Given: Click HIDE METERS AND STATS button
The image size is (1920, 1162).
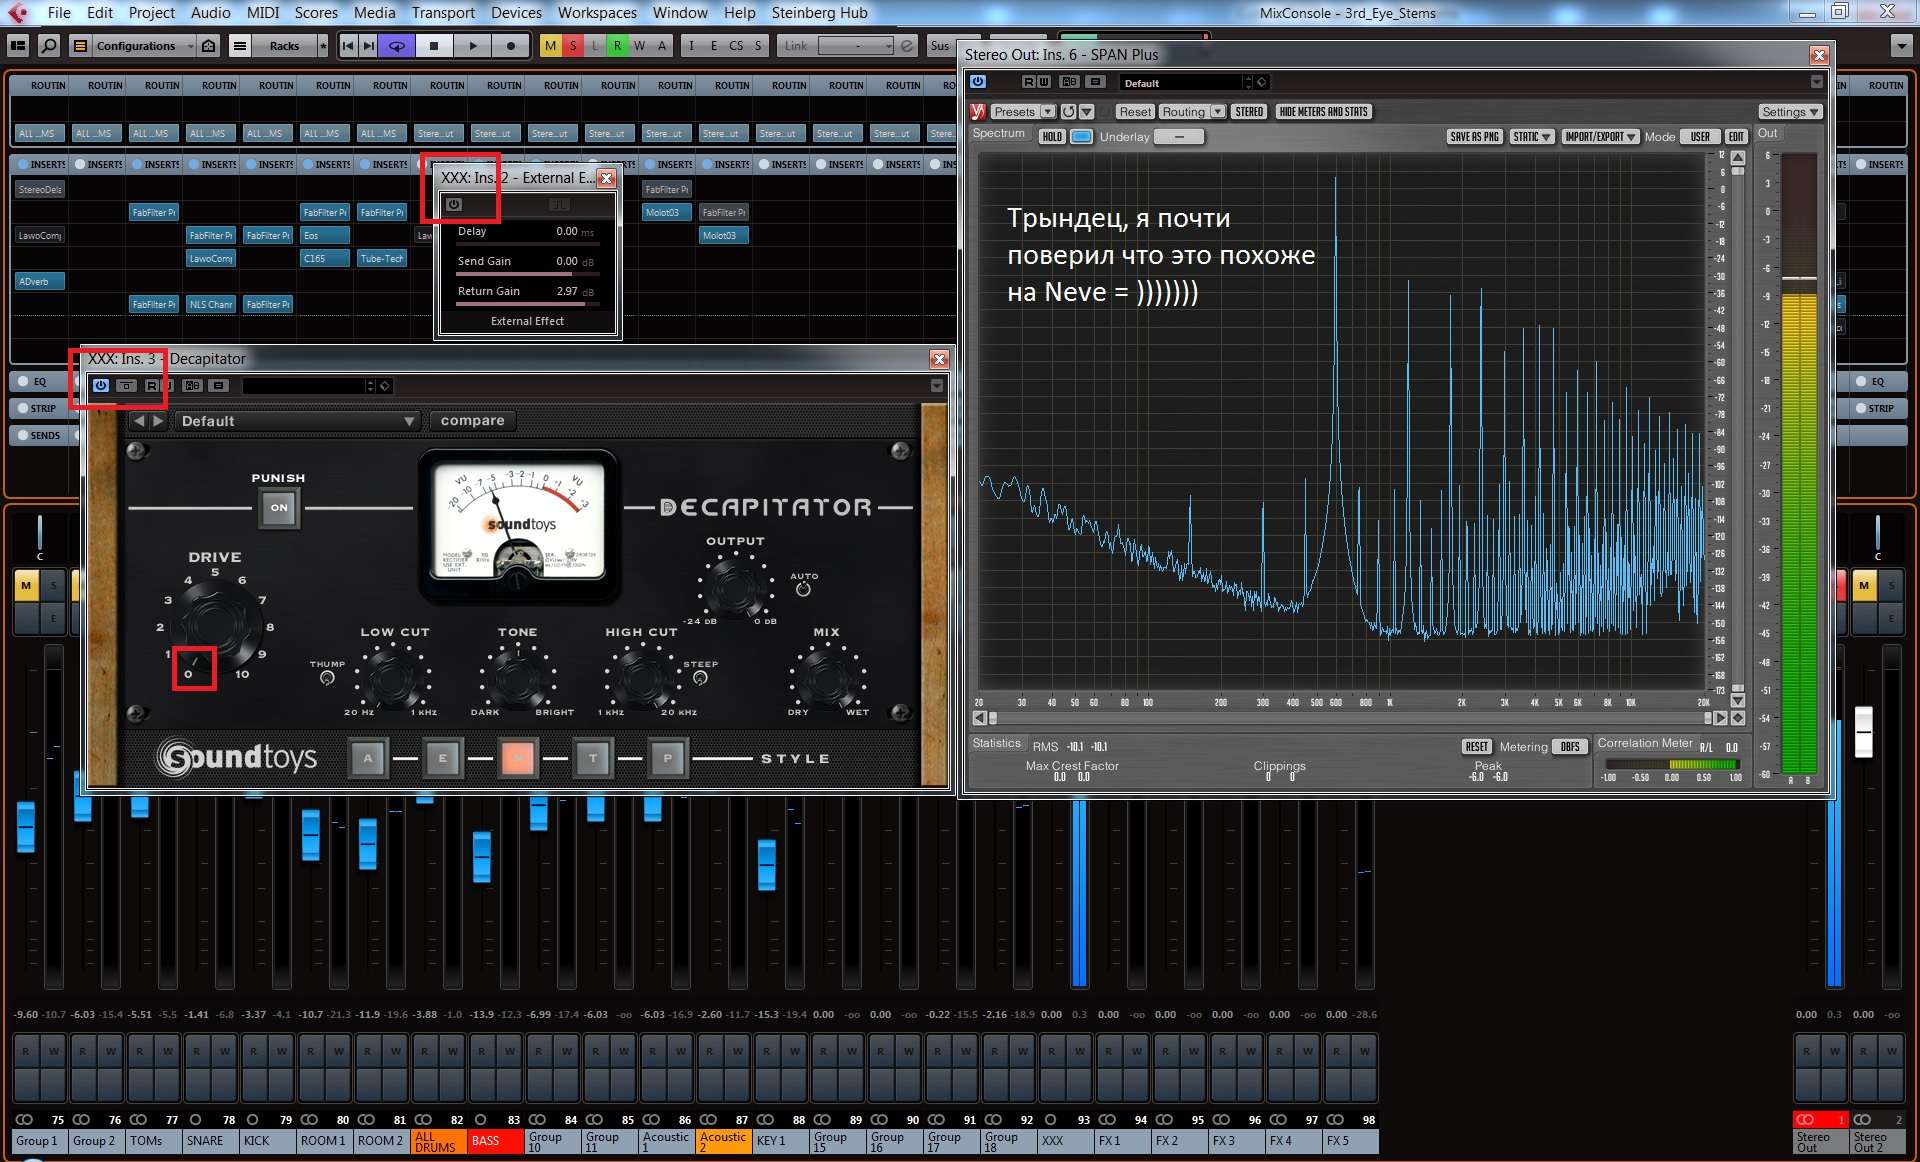Looking at the screenshot, I should point(1323,112).
